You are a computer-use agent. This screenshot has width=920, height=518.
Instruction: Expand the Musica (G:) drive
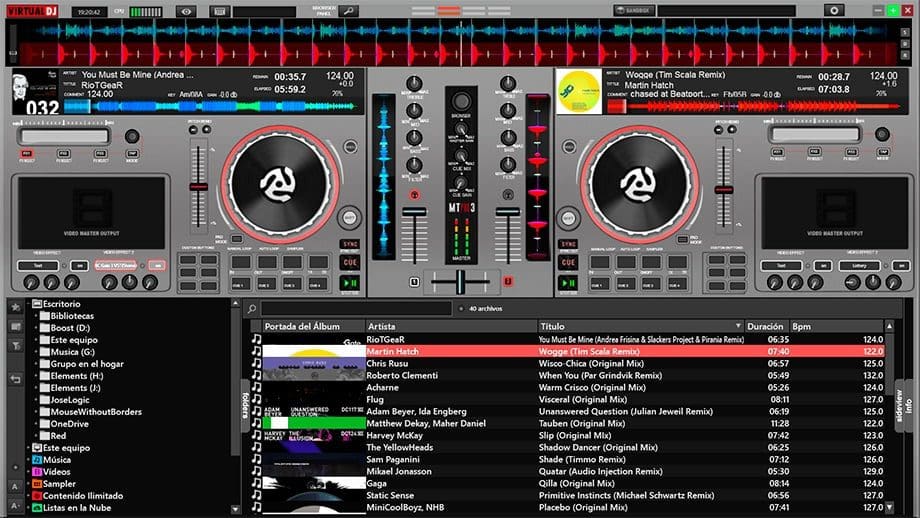pyautogui.click(x=36, y=352)
